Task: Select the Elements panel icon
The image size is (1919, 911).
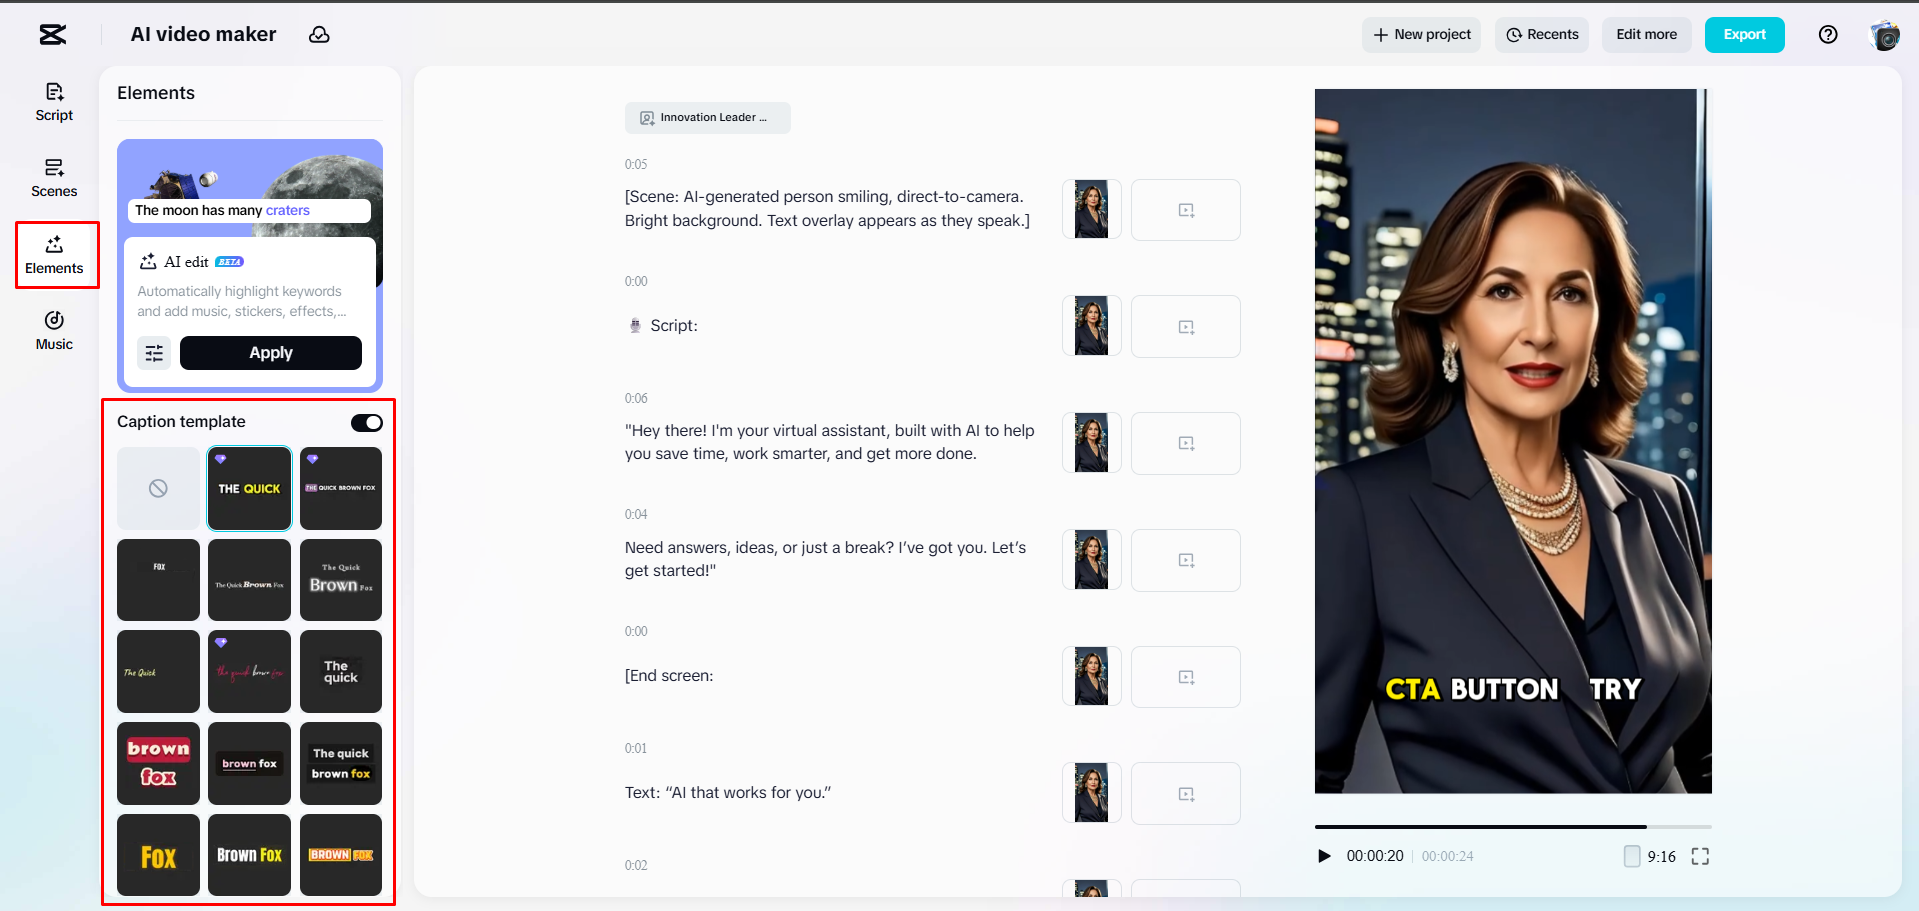Action: 54,253
